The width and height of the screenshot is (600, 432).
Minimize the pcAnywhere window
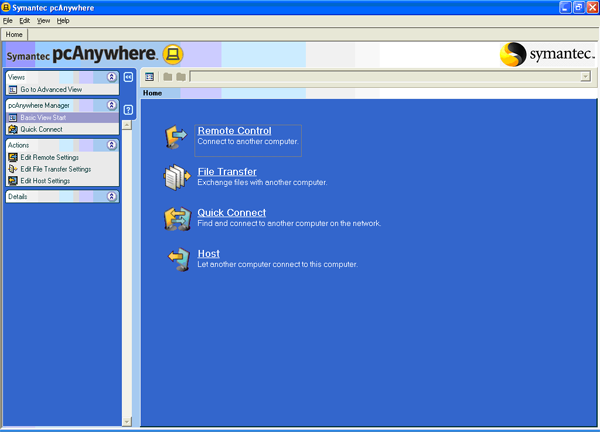(565, 7)
